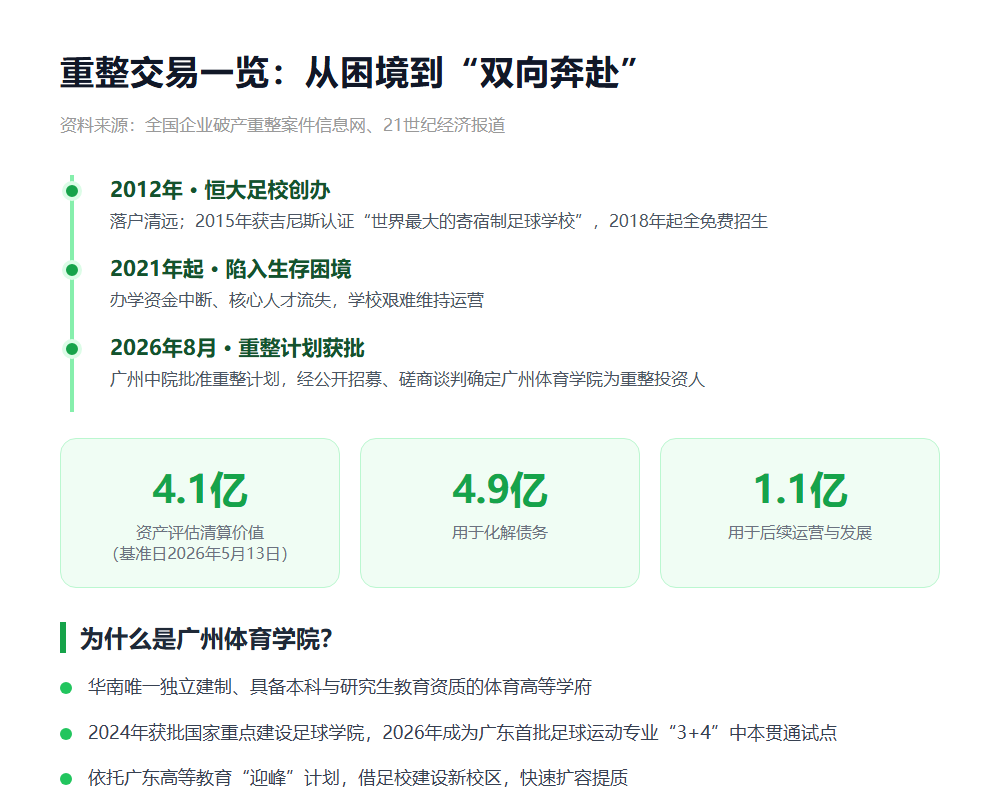Click section heading 为什么是广州体育学院?

click(206, 638)
